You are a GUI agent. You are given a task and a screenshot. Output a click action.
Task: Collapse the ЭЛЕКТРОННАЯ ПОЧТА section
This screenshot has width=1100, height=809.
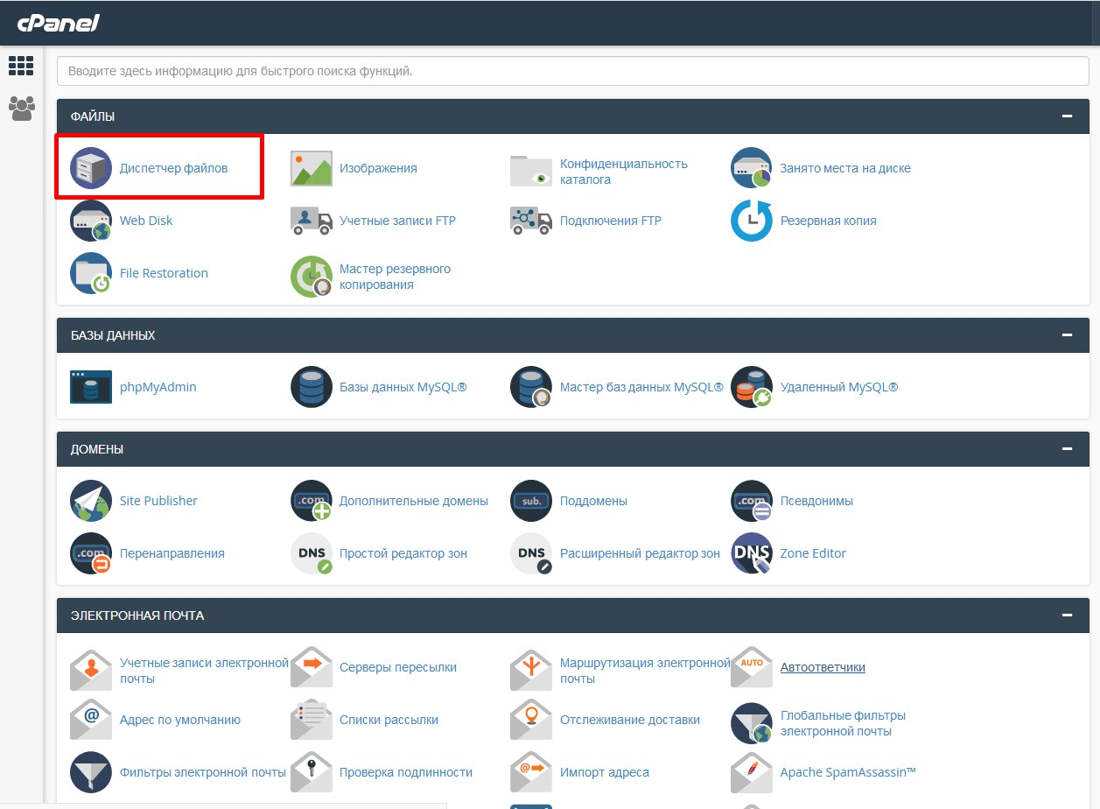(1067, 615)
